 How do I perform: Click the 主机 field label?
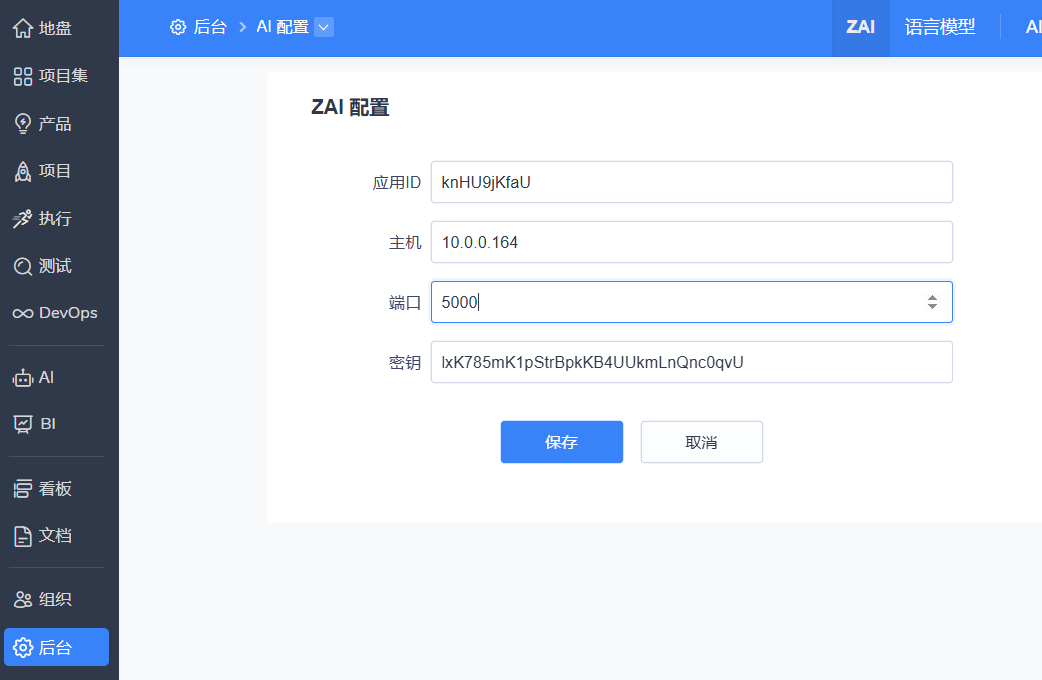click(x=405, y=243)
